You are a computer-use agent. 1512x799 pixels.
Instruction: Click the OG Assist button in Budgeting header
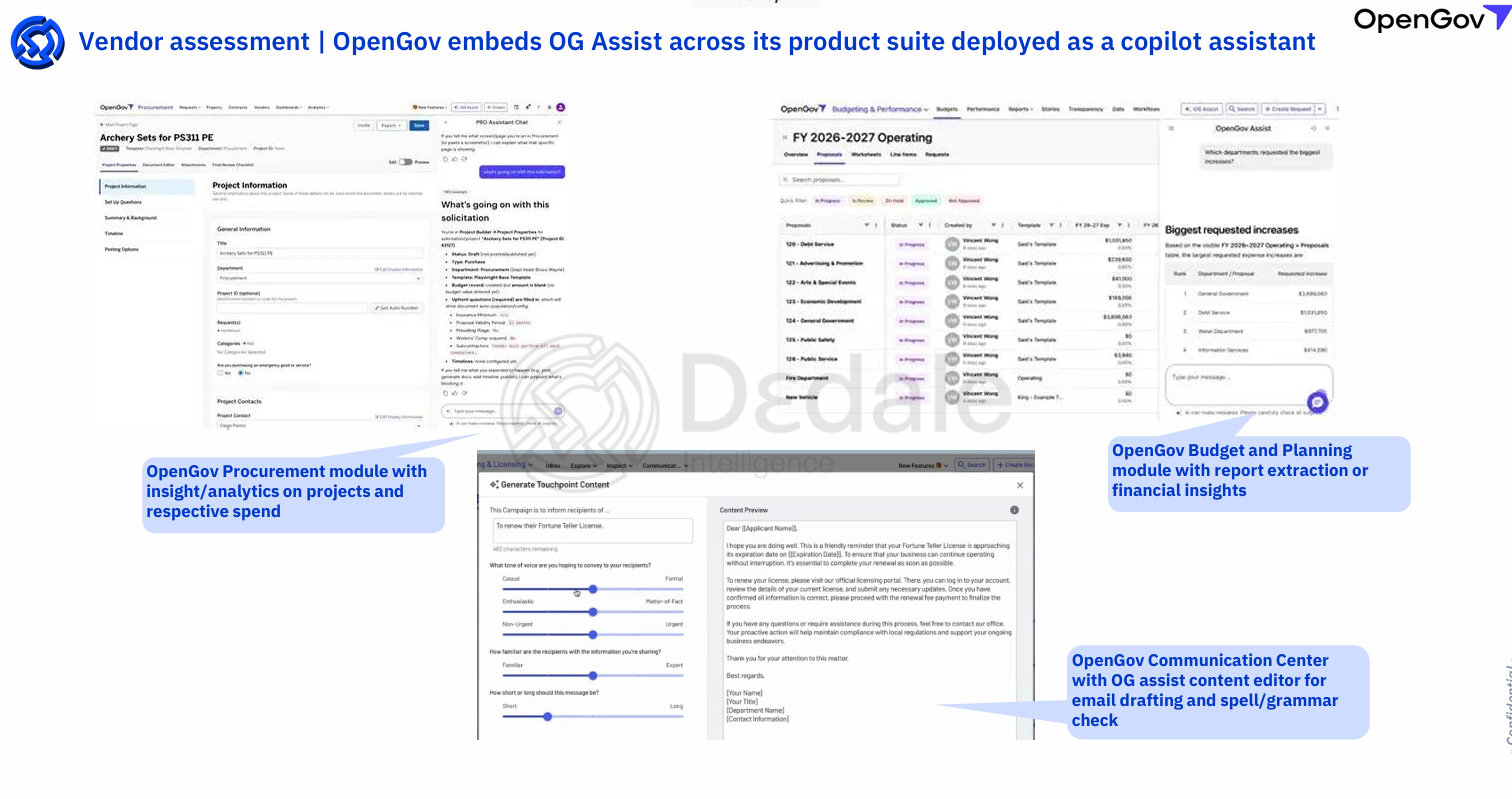1203,109
